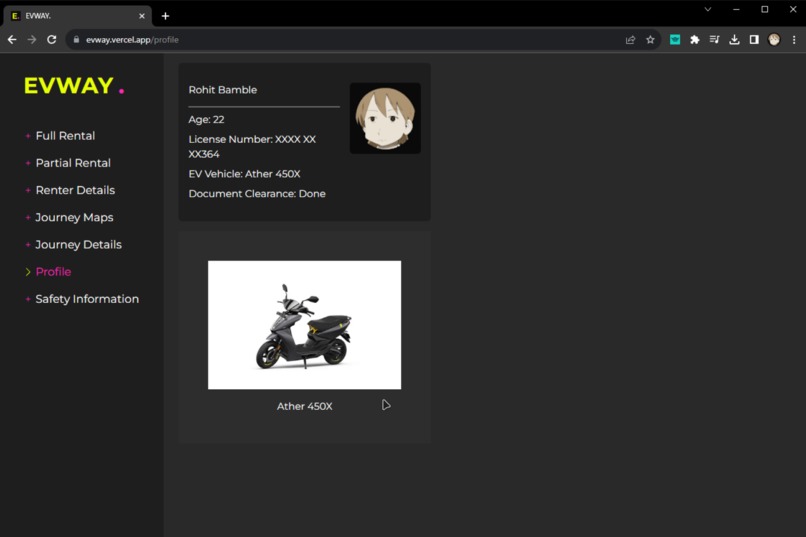The height and width of the screenshot is (537, 806).
Task: Bookmark page with star icon
Action: [650, 40]
